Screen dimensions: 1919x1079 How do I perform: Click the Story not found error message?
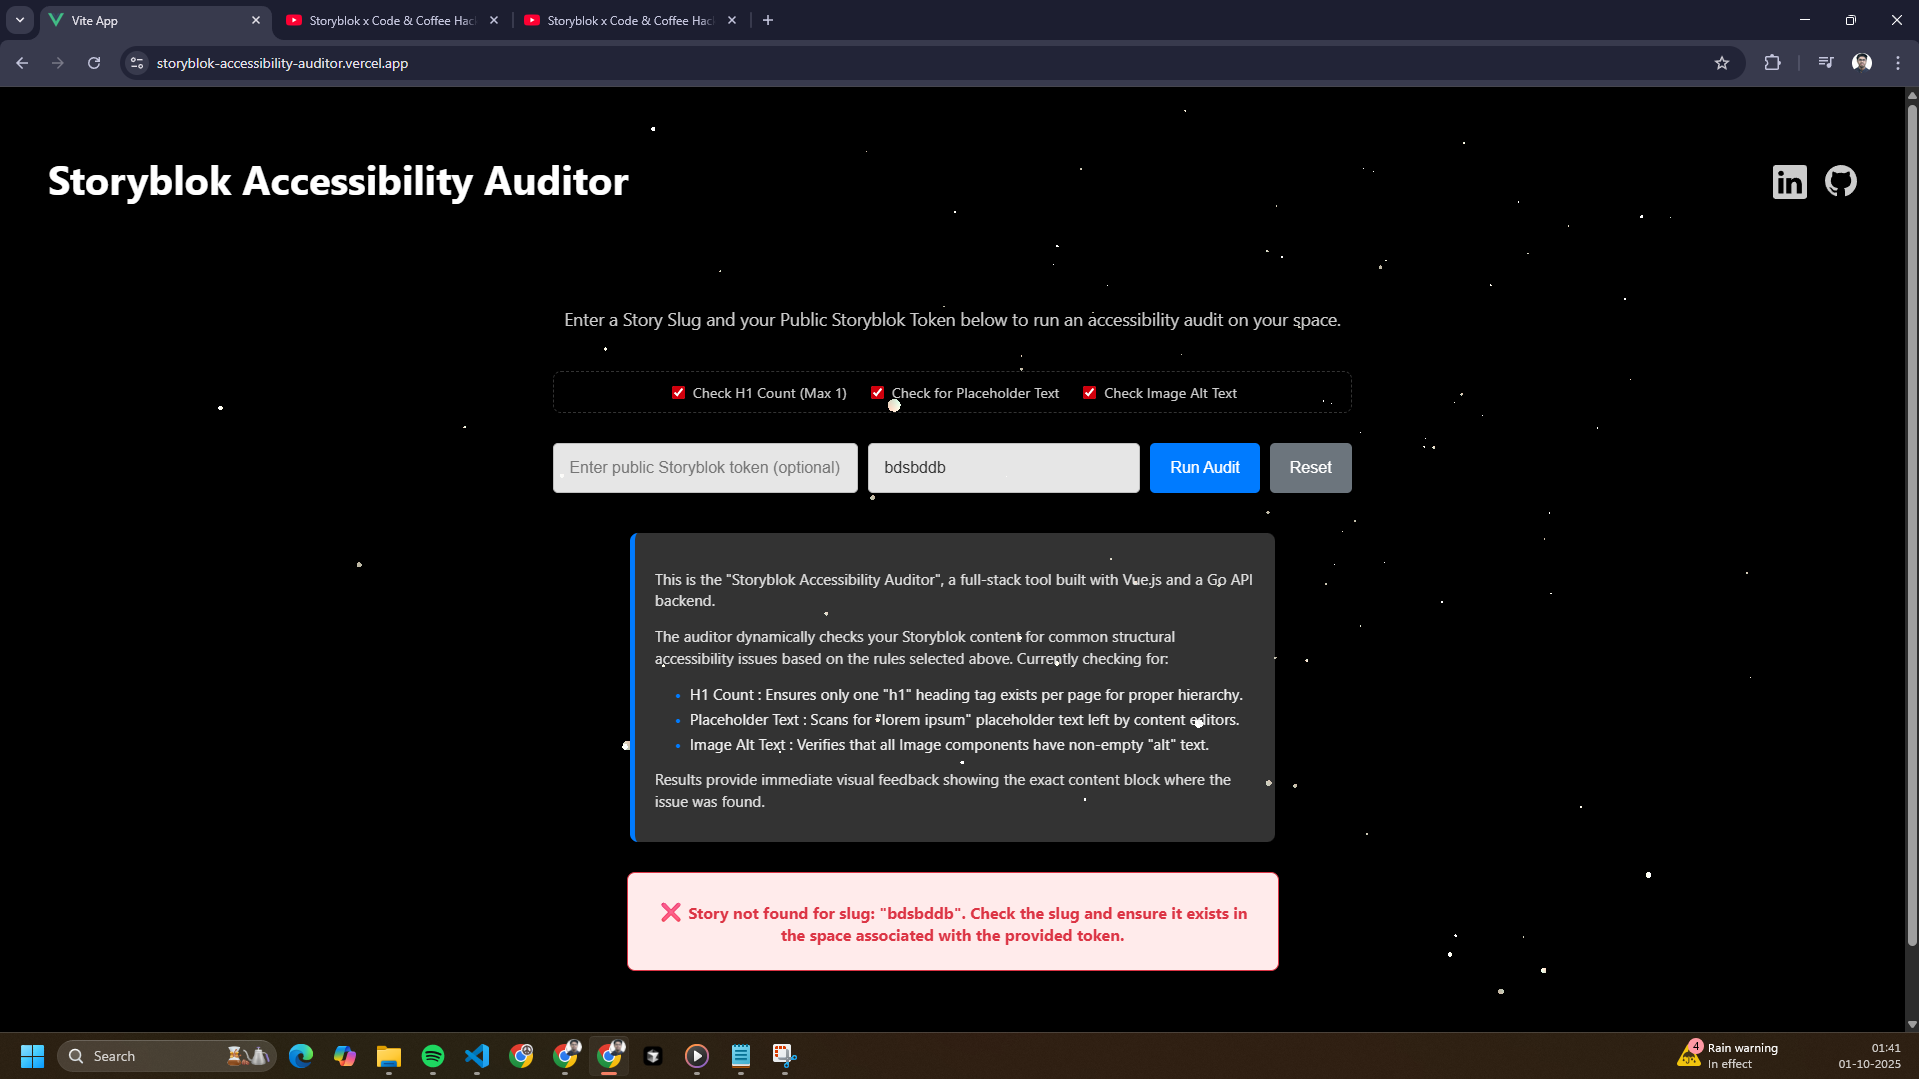953,923
